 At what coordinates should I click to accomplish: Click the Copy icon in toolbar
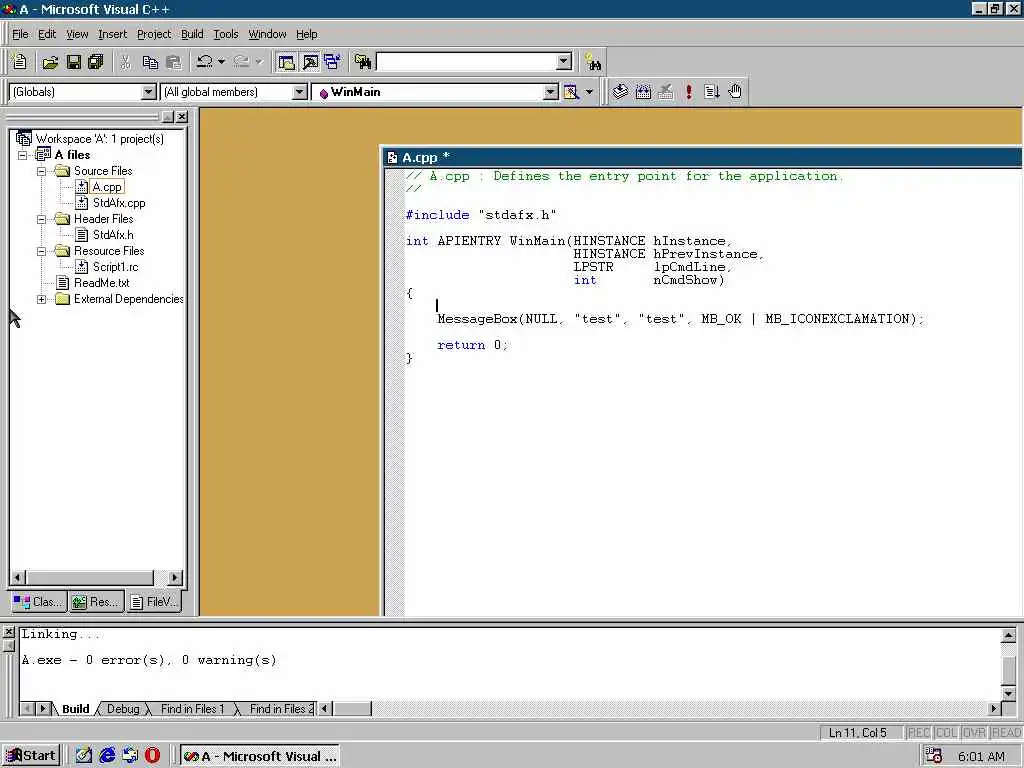point(150,62)
